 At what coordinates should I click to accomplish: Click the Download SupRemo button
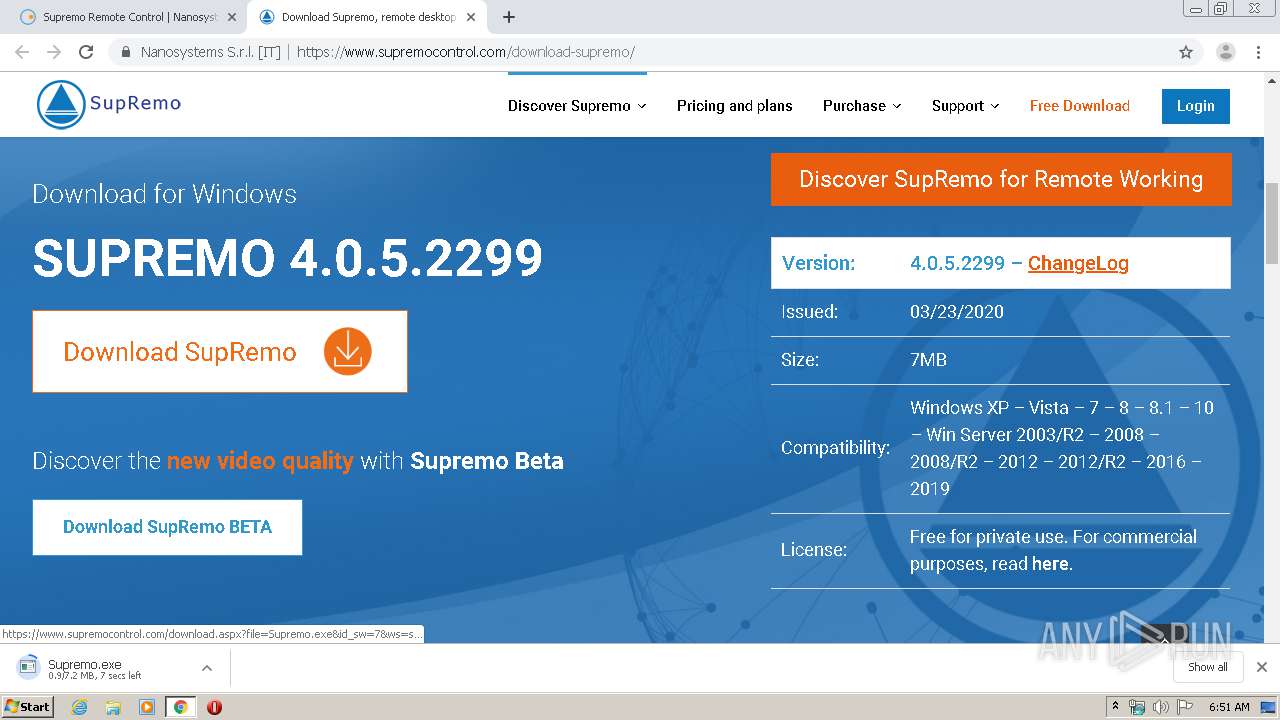[x=220, y=351]
